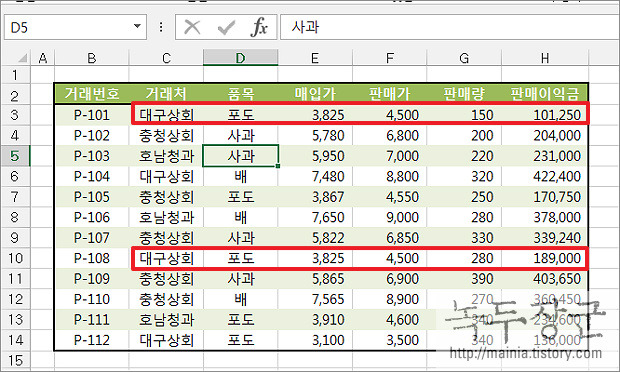This screenshot has height=372, width=620.
Task: Click the formula bar containing 사과
Action: [450, 27]
